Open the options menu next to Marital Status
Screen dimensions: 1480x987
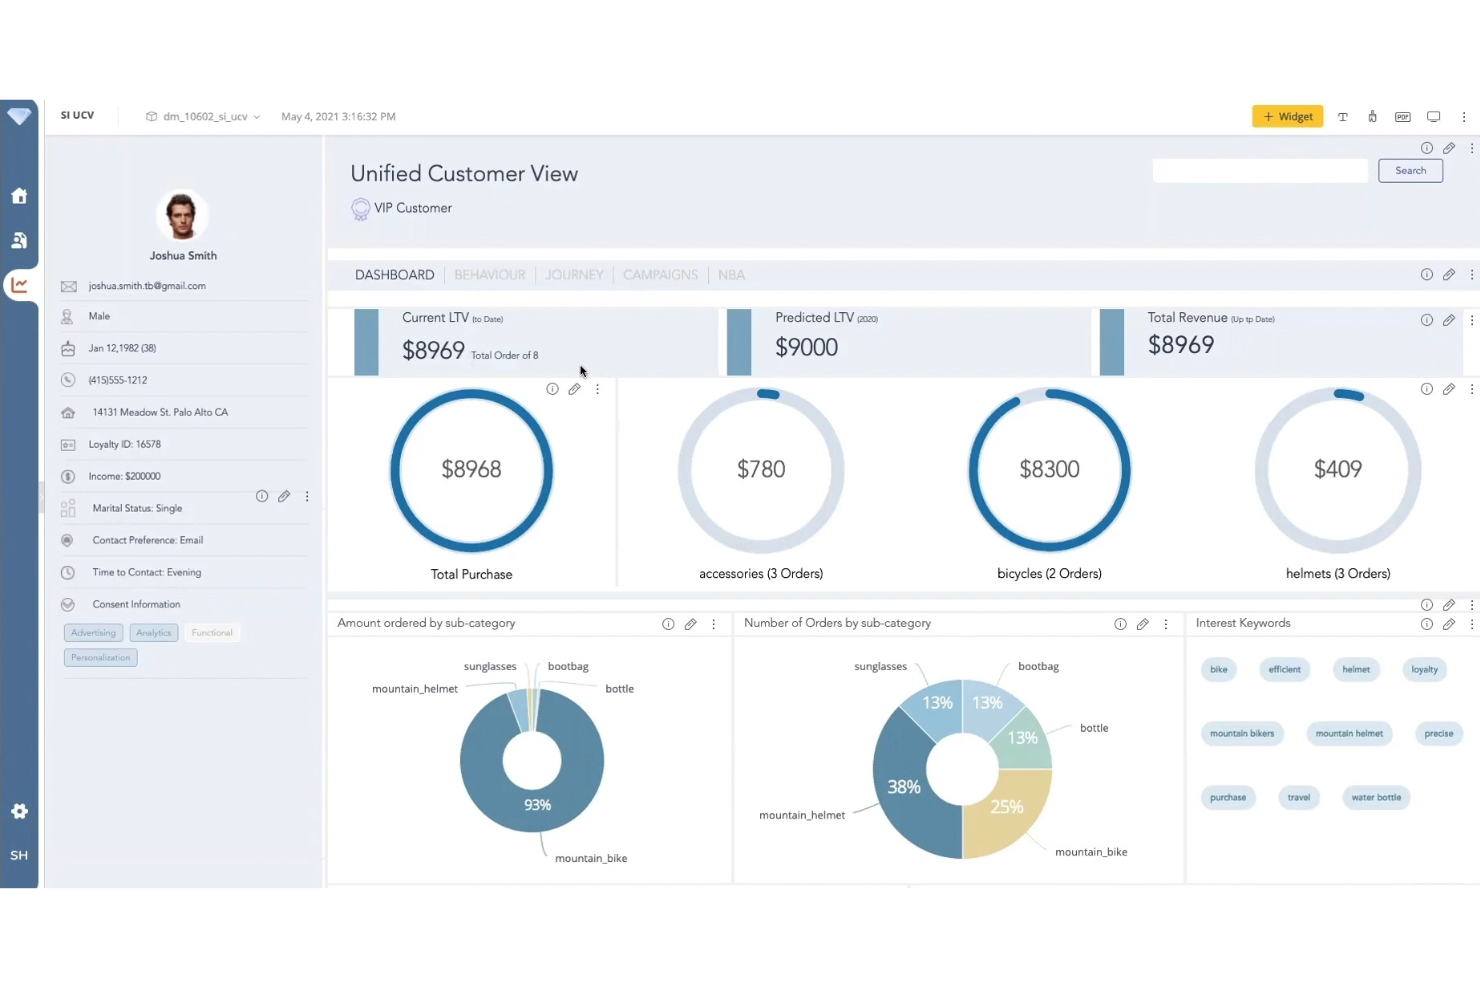[306, 496]
